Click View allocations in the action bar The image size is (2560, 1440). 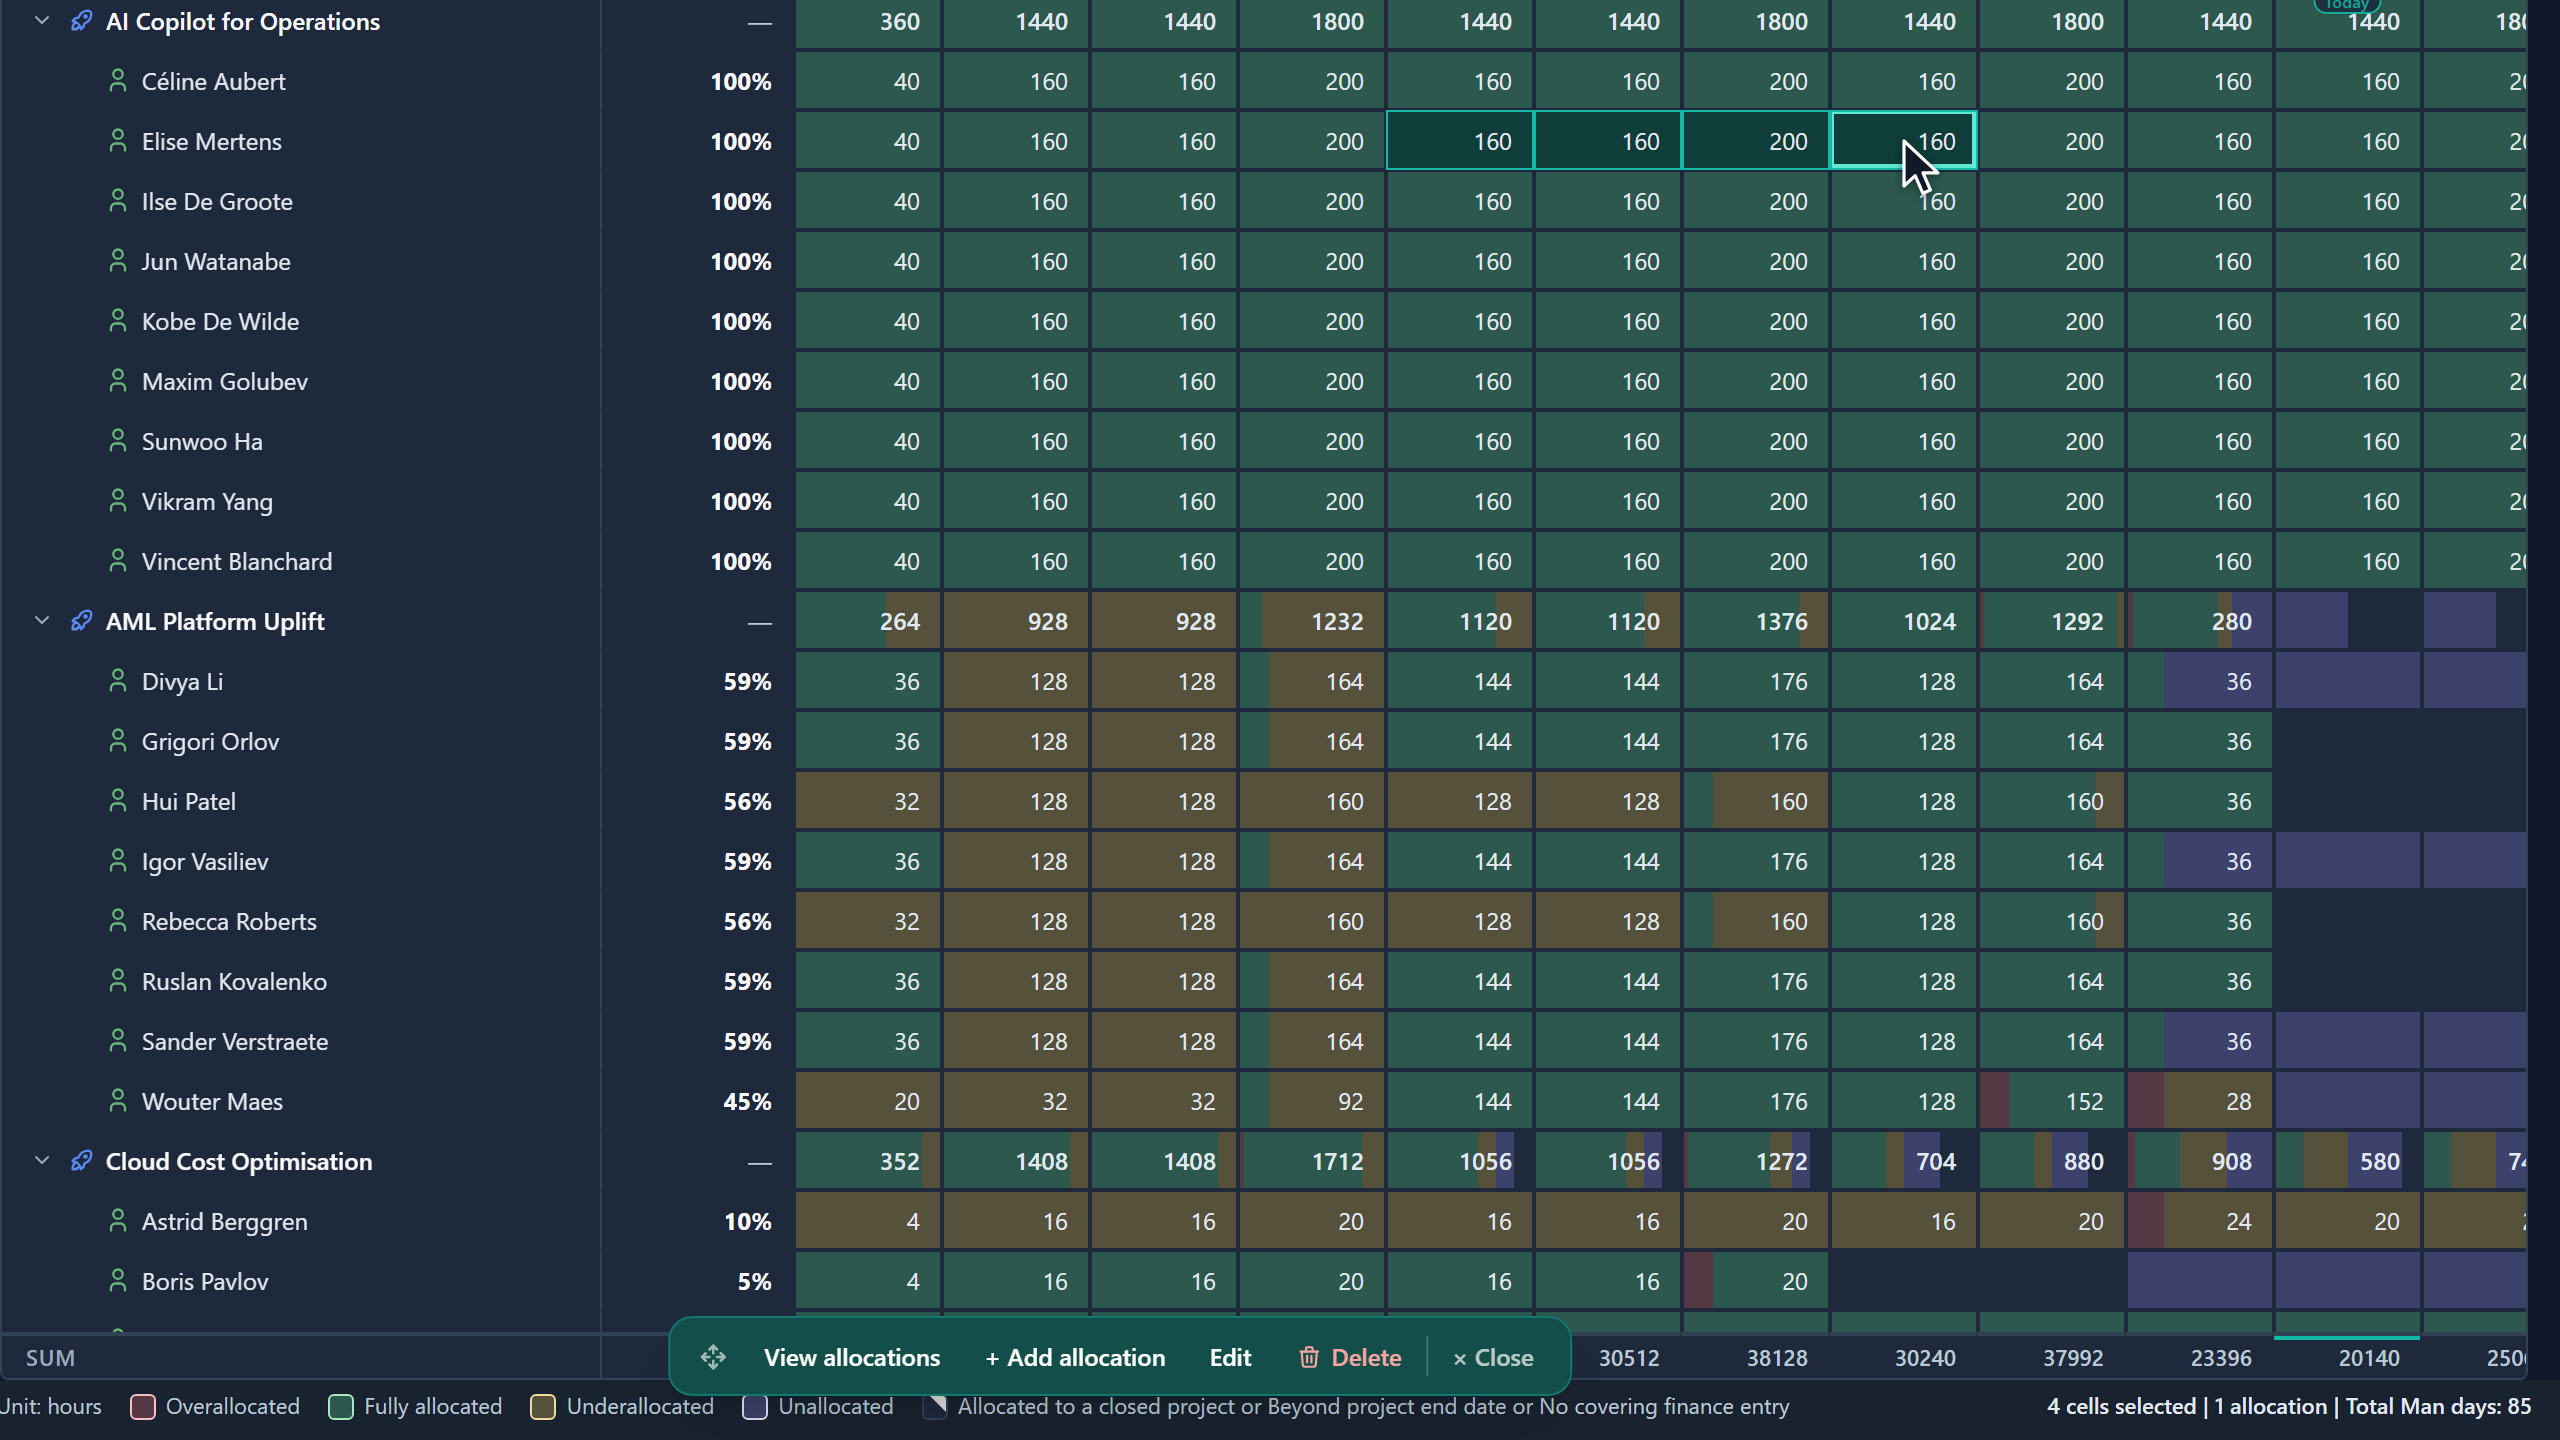point(852,1358)
